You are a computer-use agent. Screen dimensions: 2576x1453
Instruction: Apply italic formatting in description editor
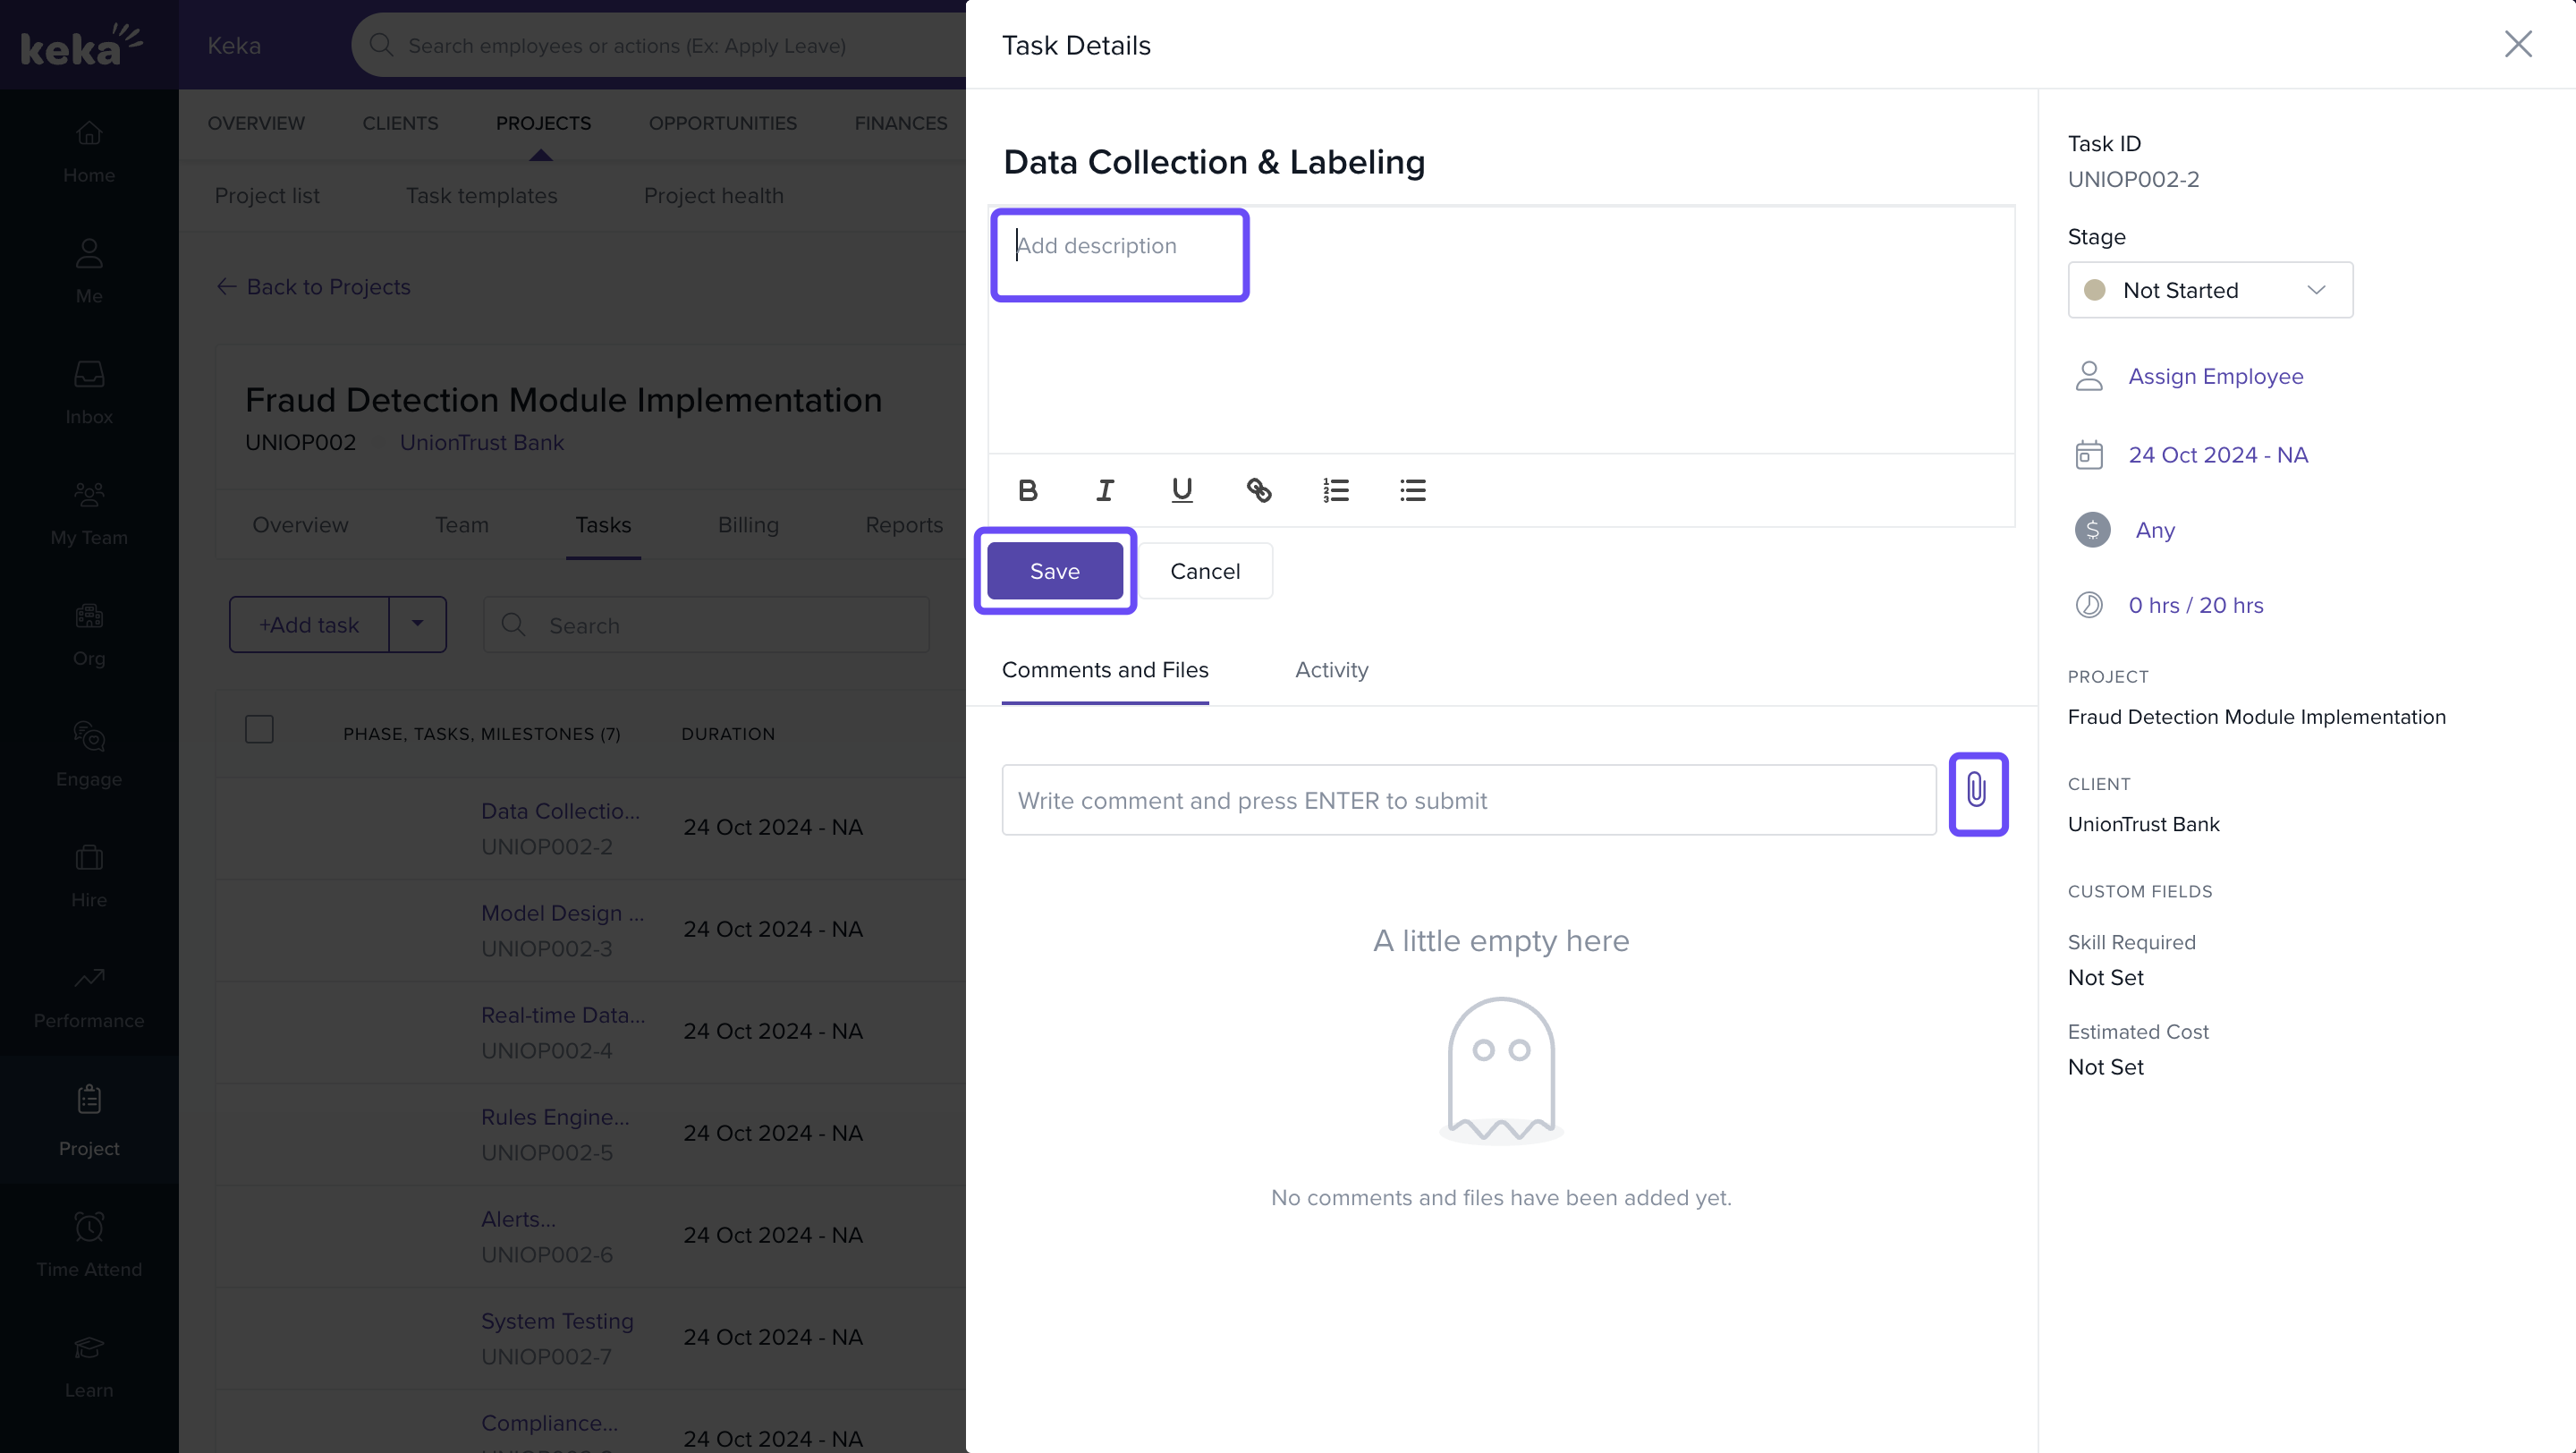1104,490
